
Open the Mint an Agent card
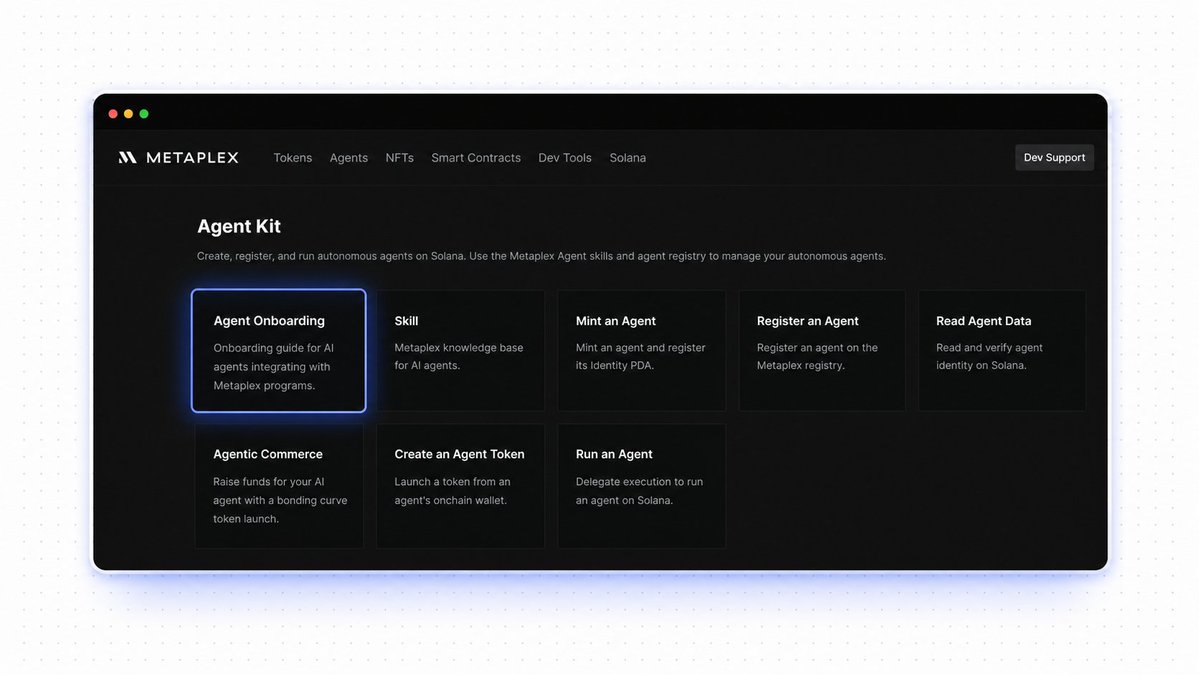[642, 351]
